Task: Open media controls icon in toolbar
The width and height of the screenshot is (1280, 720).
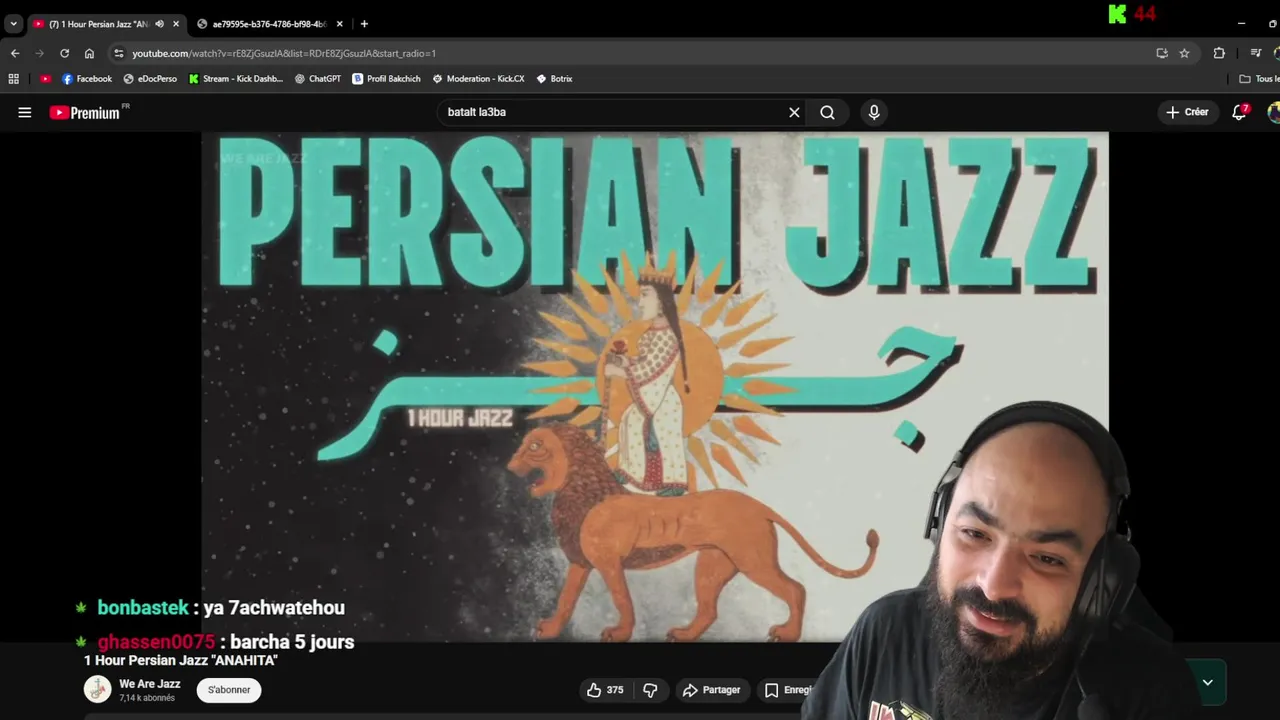Action: click(1256, 53)
